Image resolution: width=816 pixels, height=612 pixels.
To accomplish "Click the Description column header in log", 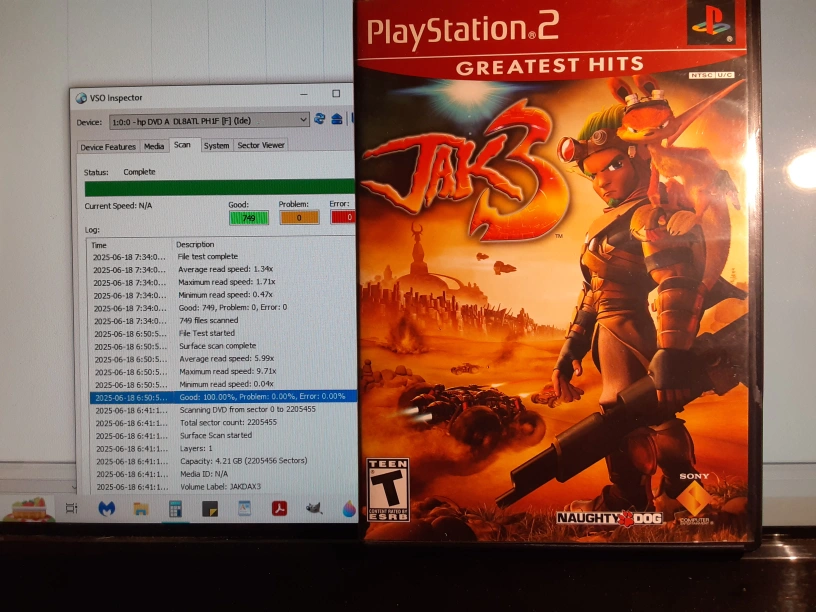I will tap(195, 245).
